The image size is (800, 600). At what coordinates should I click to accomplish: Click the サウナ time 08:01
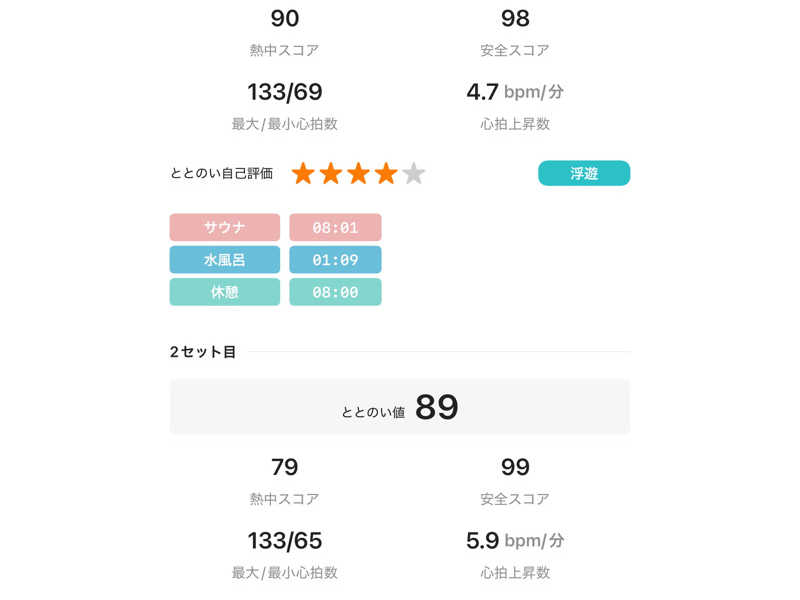click(x=335, y=227)
